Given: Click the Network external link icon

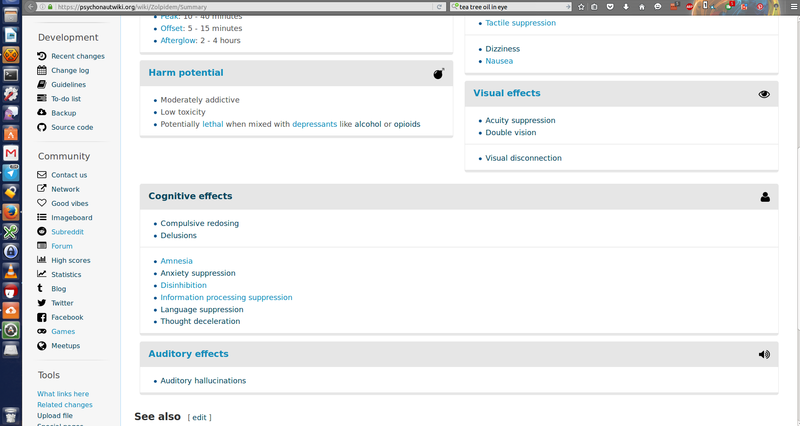Looking at the screenshot, I should coord(42,189).
